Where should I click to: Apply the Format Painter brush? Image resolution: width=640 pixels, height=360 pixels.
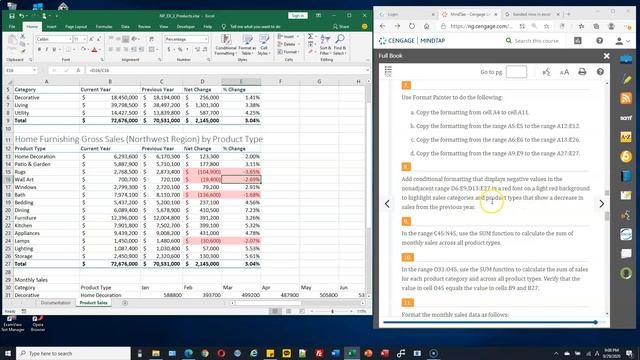click(23, 51)
